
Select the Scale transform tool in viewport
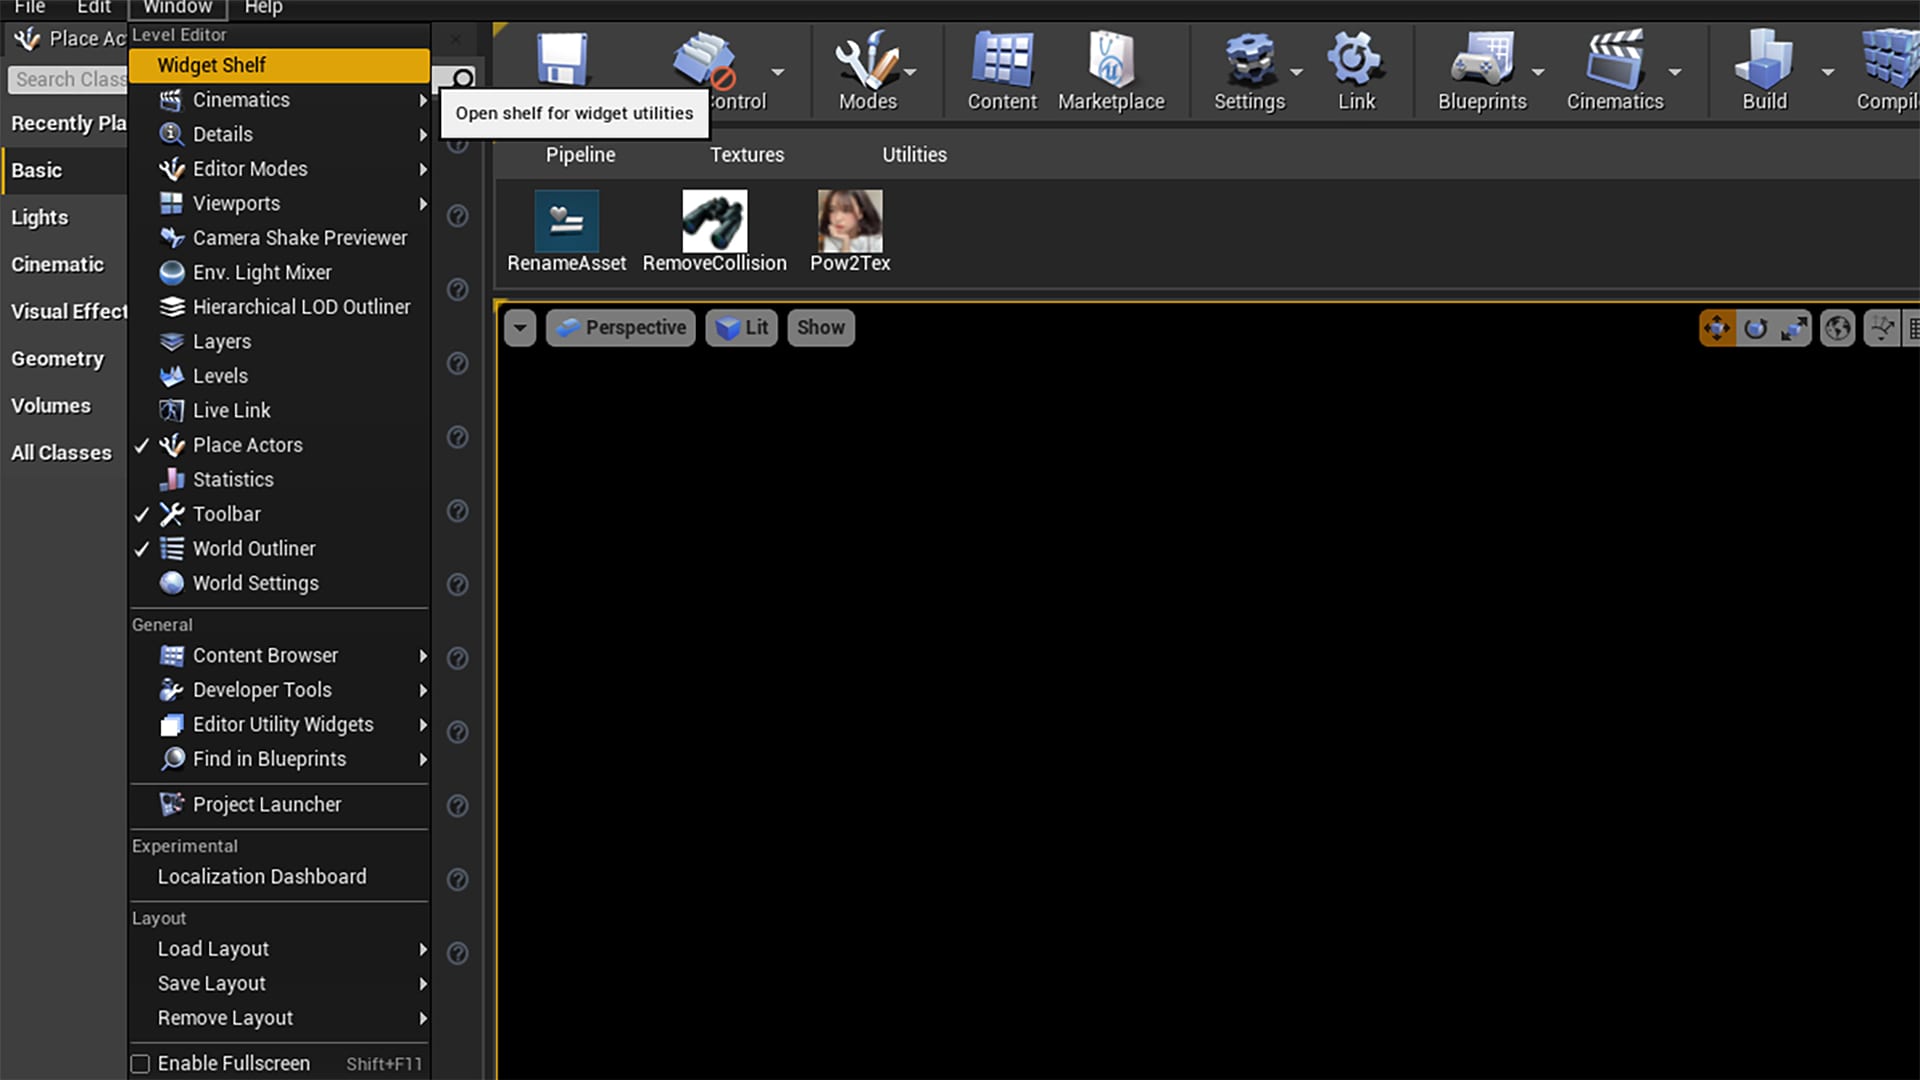click(x=1795, y=327)
